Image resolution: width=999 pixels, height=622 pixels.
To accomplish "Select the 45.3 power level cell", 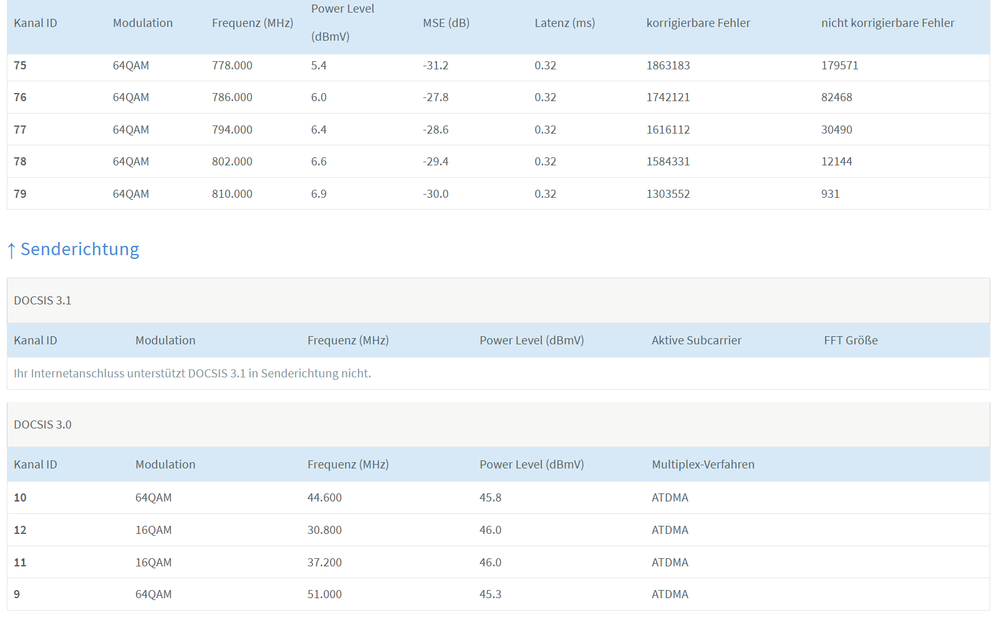I will coord(490,594).
